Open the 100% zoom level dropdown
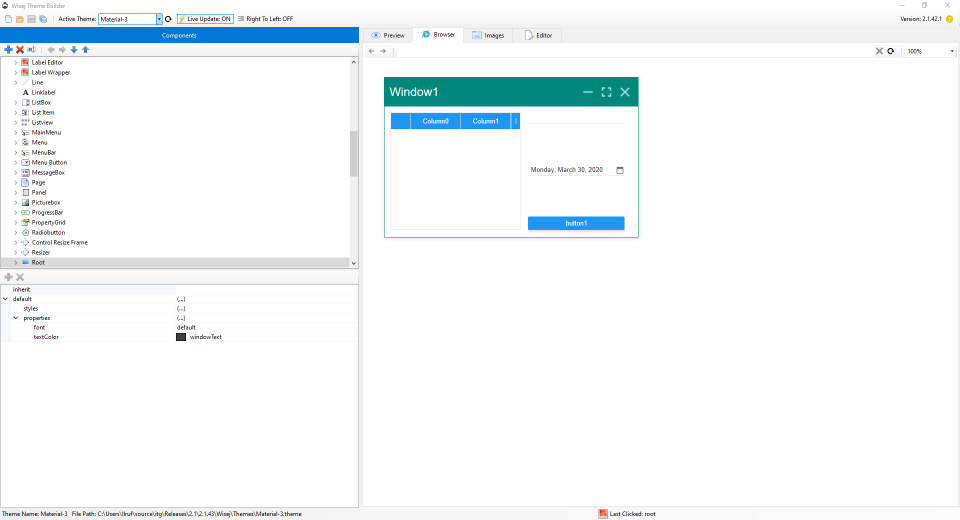This screenshot has height=520, width=960. coord(951,51)
